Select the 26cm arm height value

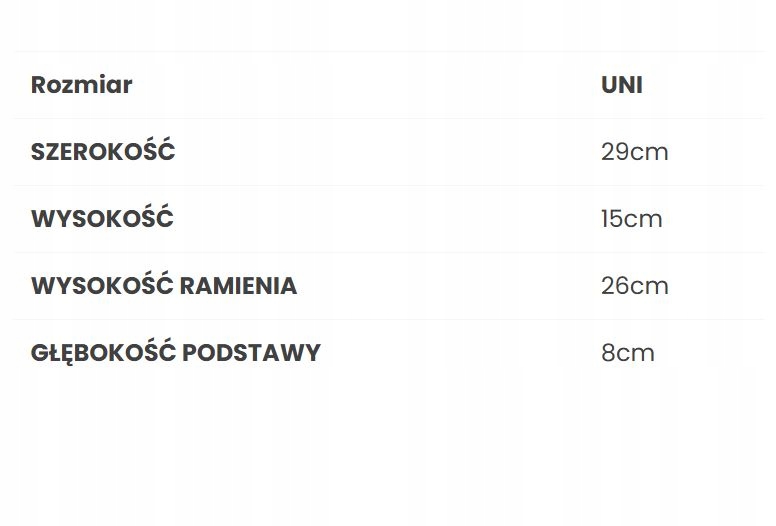[634, 286]
